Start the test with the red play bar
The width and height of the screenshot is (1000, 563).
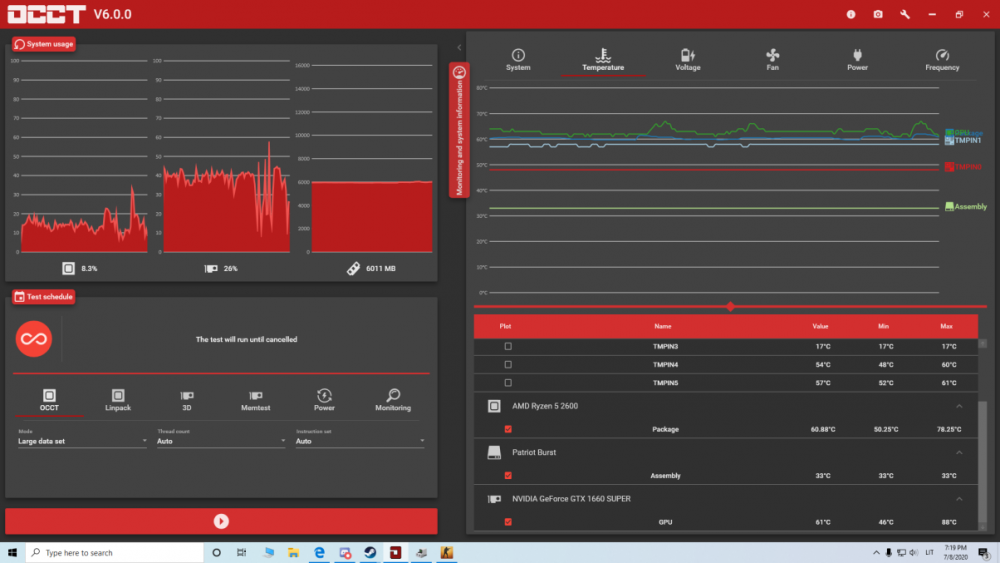(221, 521)
